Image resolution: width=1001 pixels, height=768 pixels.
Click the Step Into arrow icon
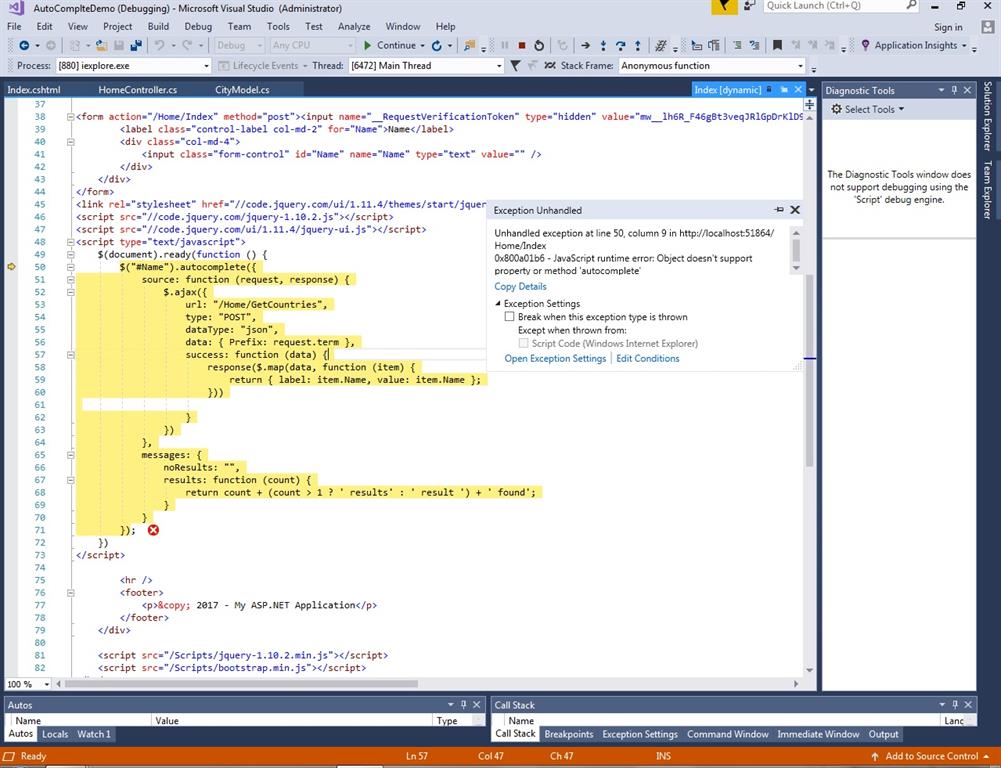point(604,45)
